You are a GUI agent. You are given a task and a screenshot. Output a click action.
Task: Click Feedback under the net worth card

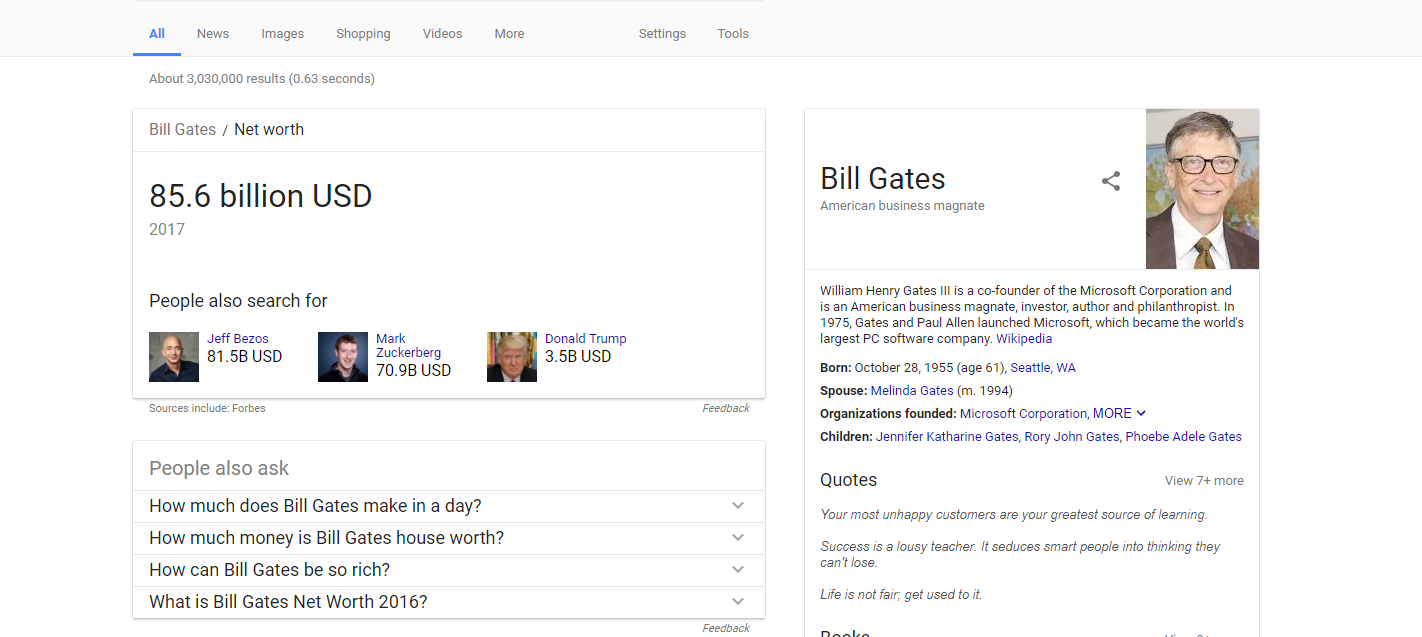(725, 408)
